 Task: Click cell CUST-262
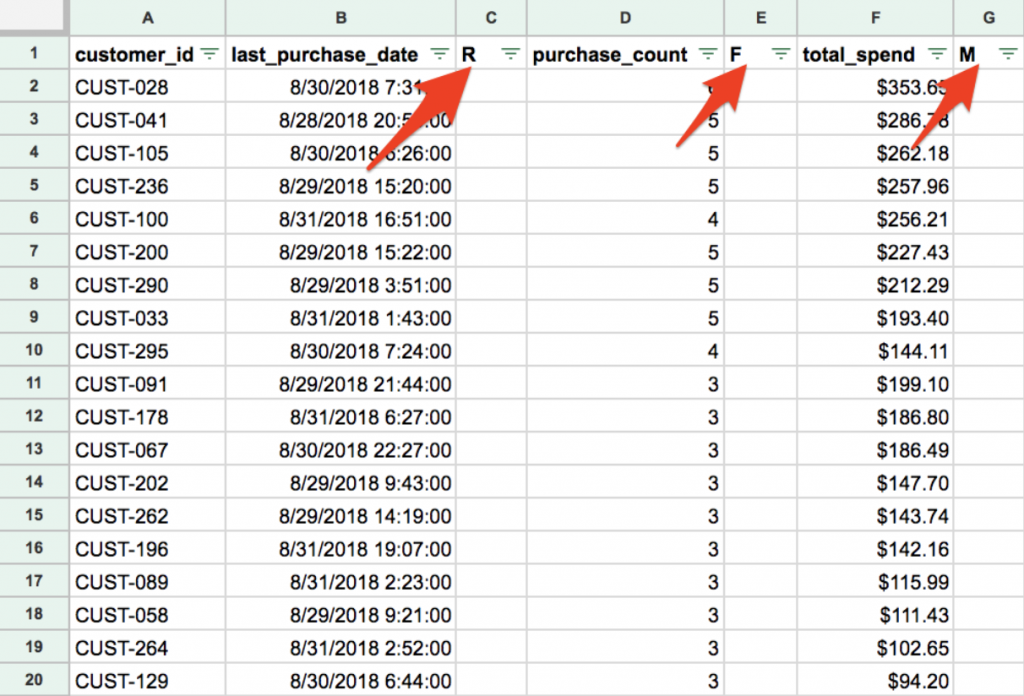click(148, 515)
